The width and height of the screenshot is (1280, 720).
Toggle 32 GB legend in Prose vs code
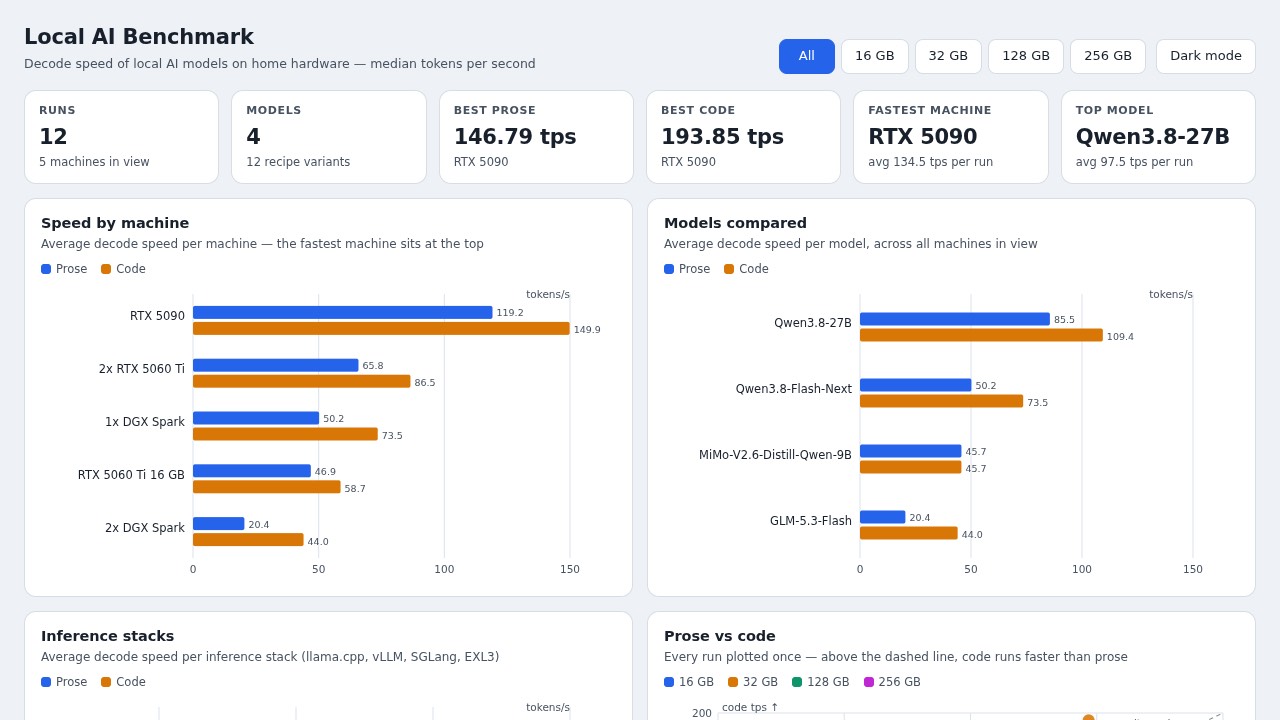tap(753, 682)
